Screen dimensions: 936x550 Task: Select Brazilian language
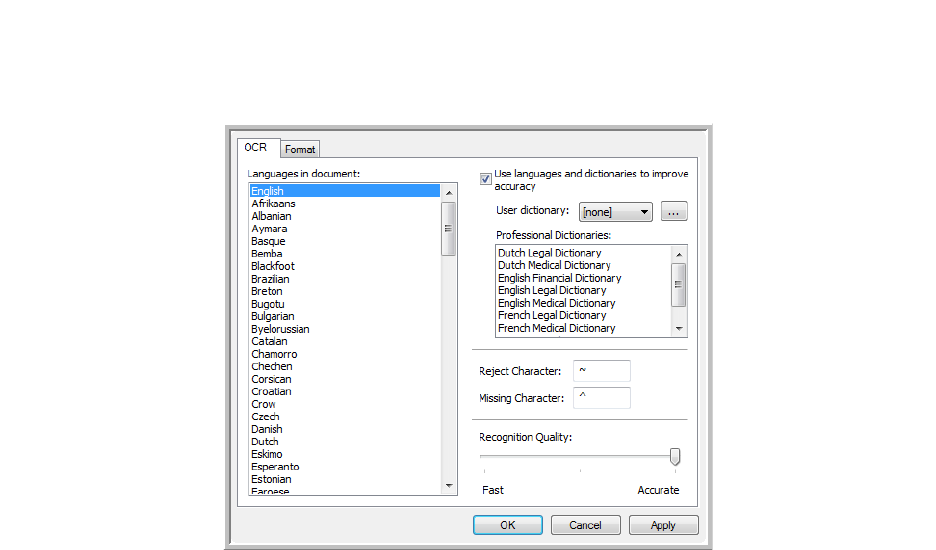click(x=344, y=279)
